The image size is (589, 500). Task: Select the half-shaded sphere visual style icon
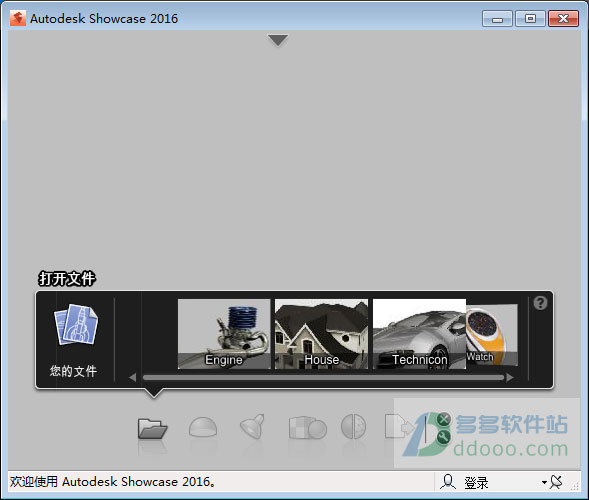point(353,426)
